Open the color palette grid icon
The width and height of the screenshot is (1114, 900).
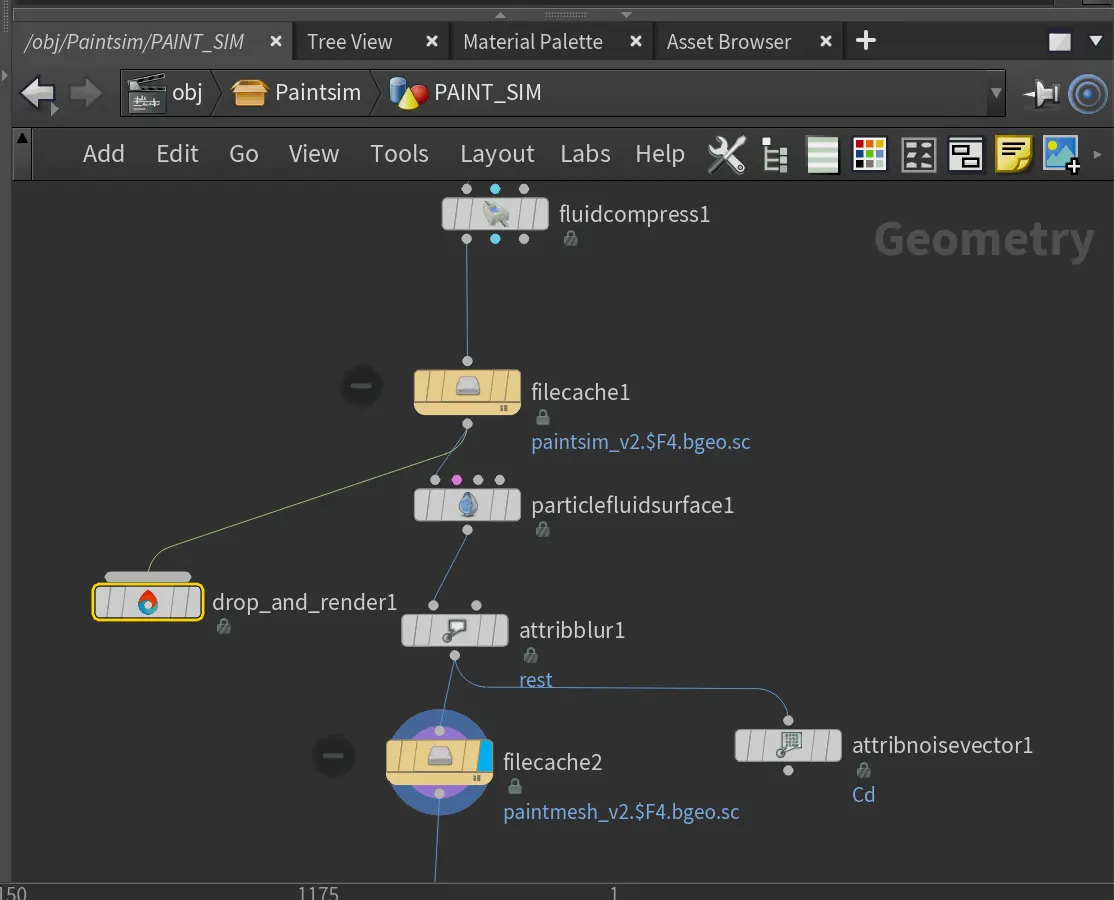pyautogui.click(x=869, y=155)
